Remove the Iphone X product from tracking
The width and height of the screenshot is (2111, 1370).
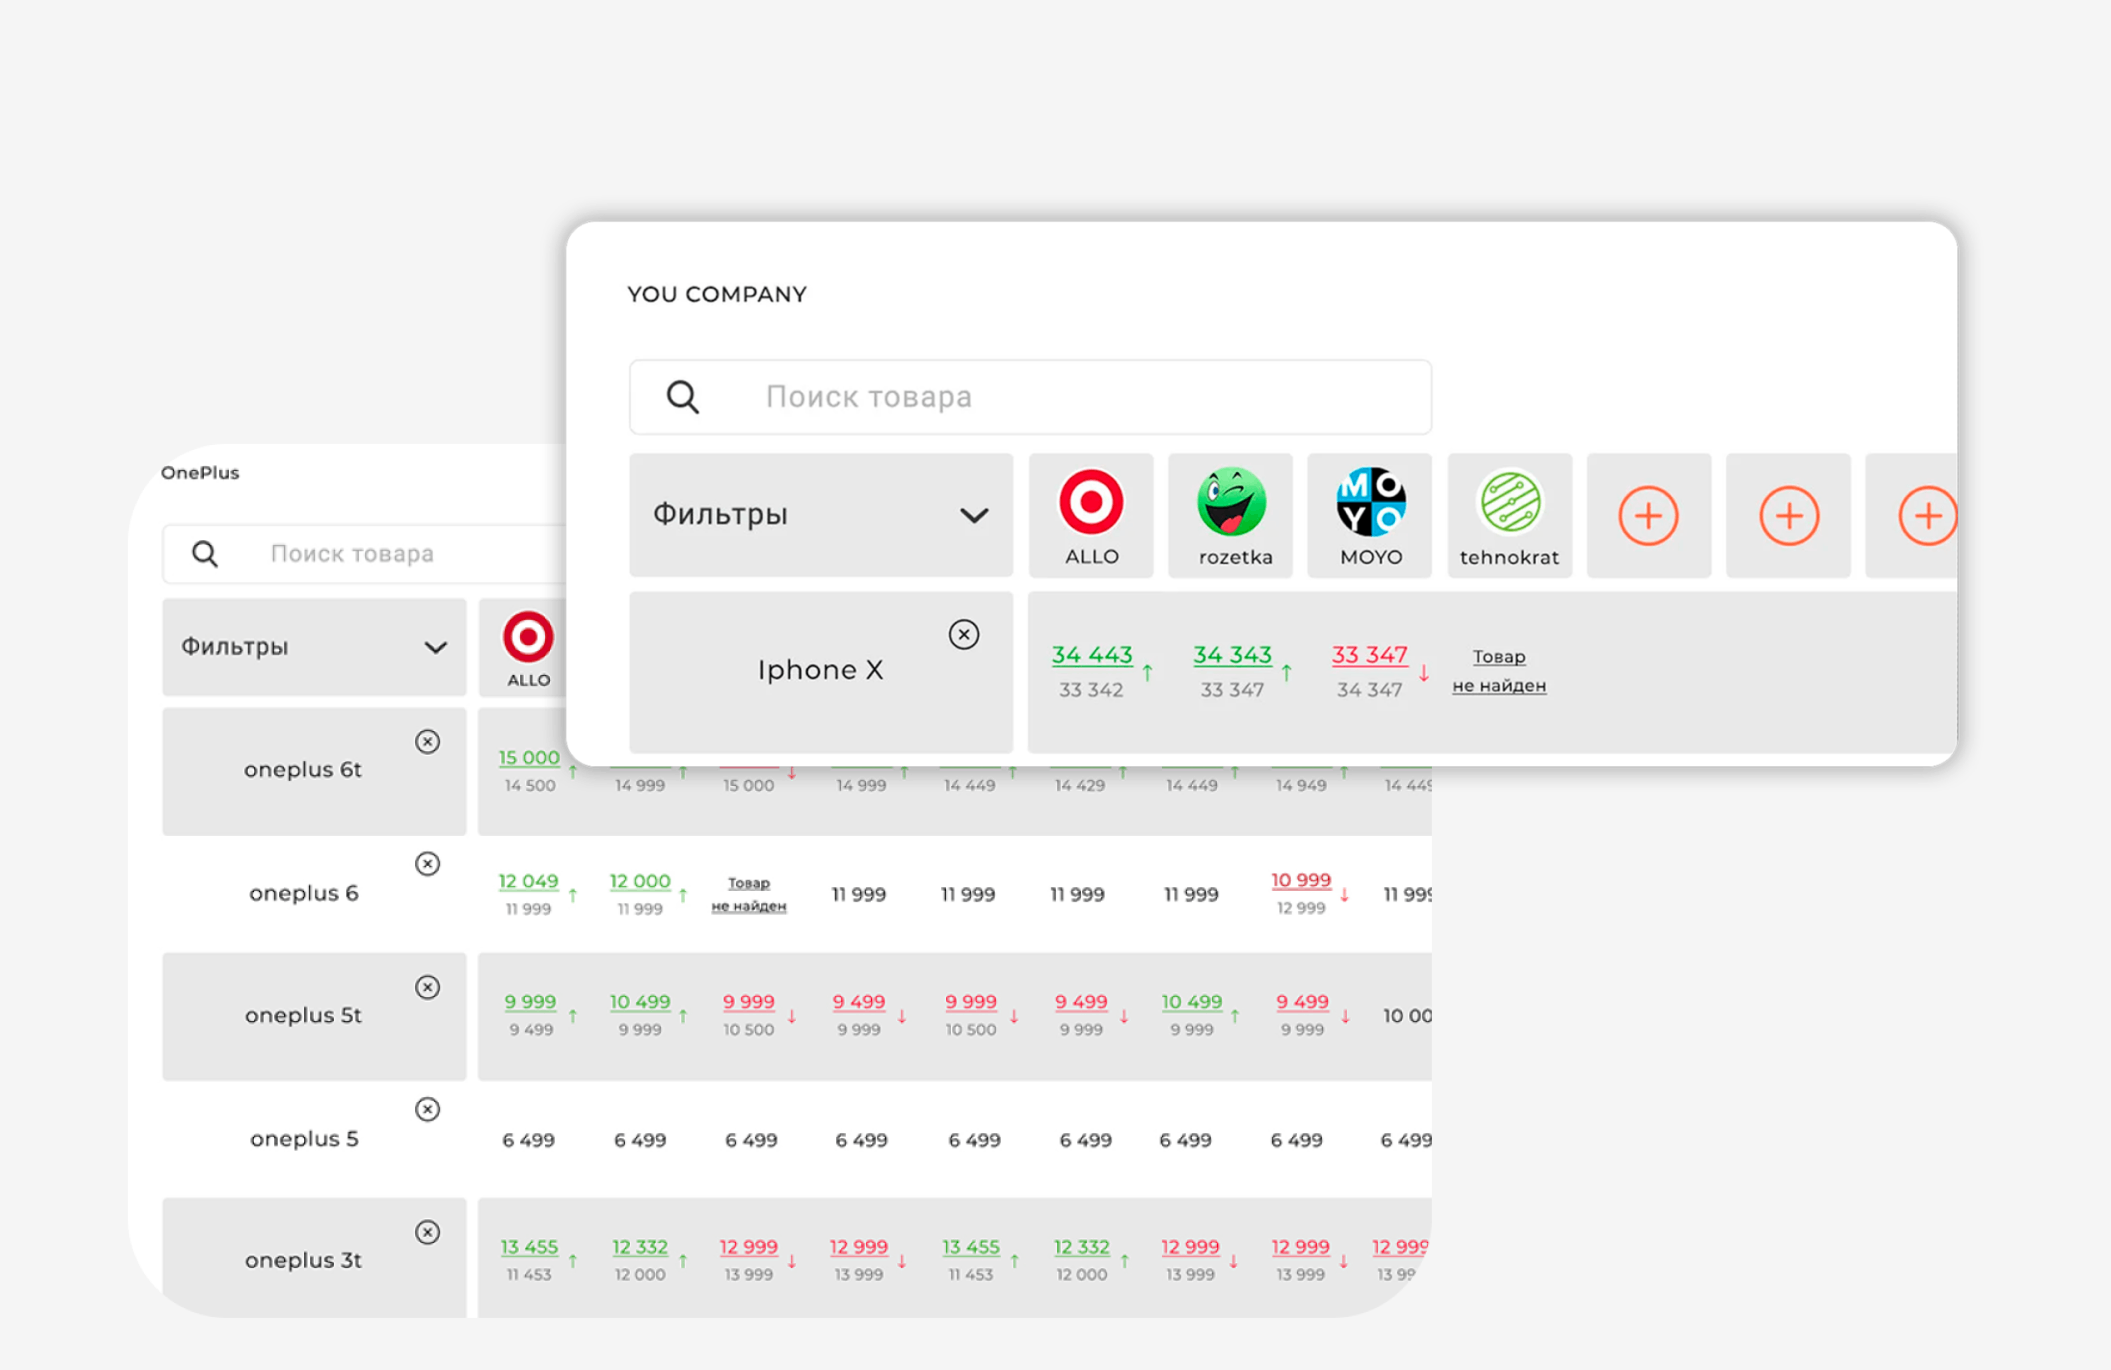(963, 634)
